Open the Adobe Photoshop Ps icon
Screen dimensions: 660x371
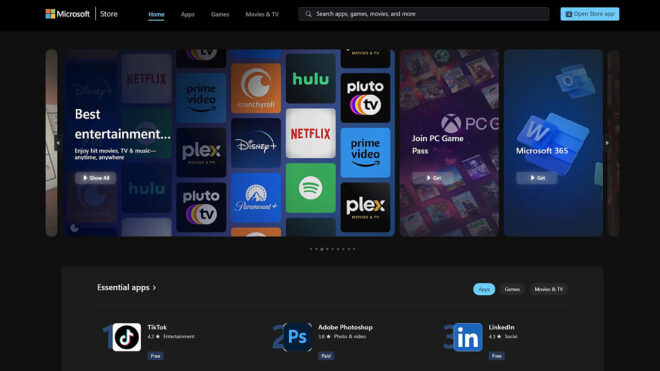pyautogui.click(x=297, y=337)
